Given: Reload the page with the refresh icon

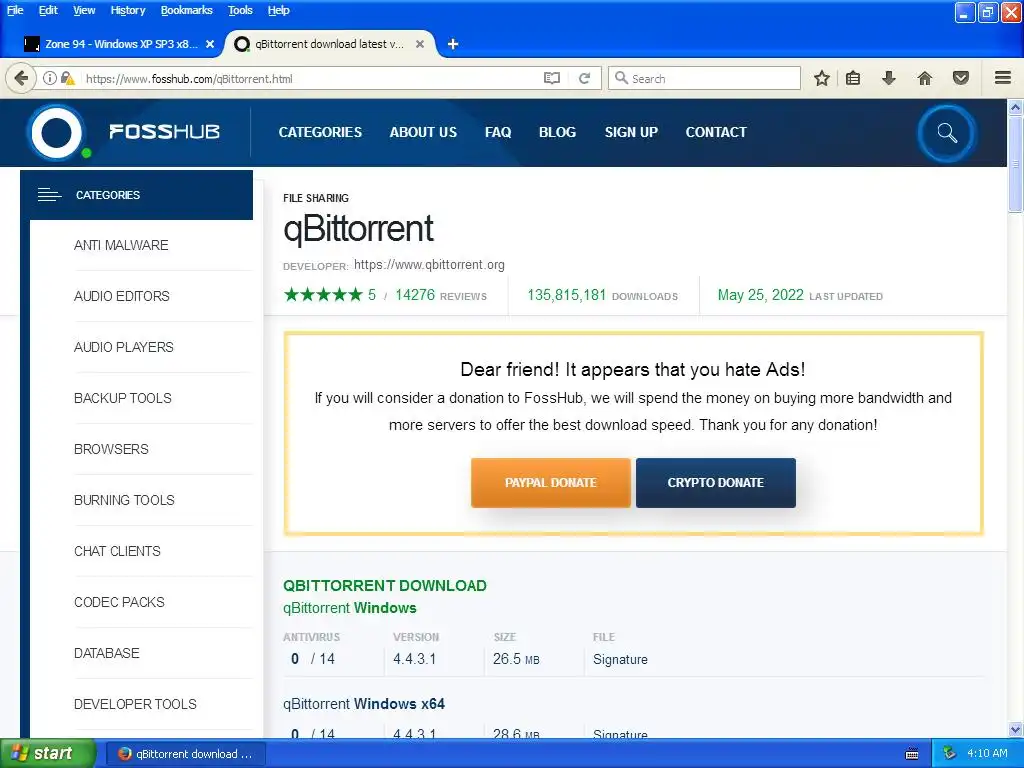Looking at the screenshot, I should (x=584, y=78).
